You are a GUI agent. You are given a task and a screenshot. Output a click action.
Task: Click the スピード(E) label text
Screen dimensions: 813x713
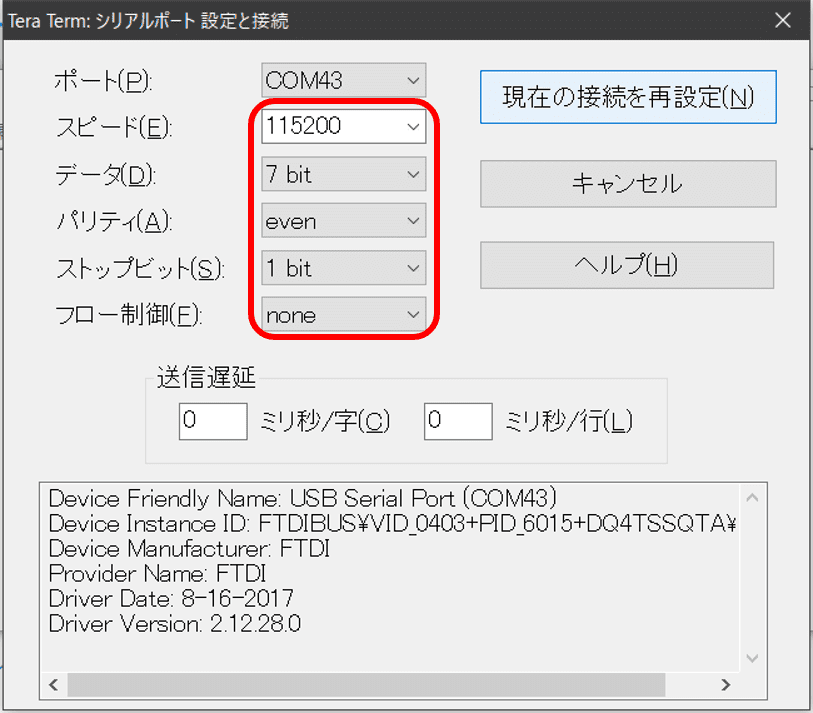point(112,127)
